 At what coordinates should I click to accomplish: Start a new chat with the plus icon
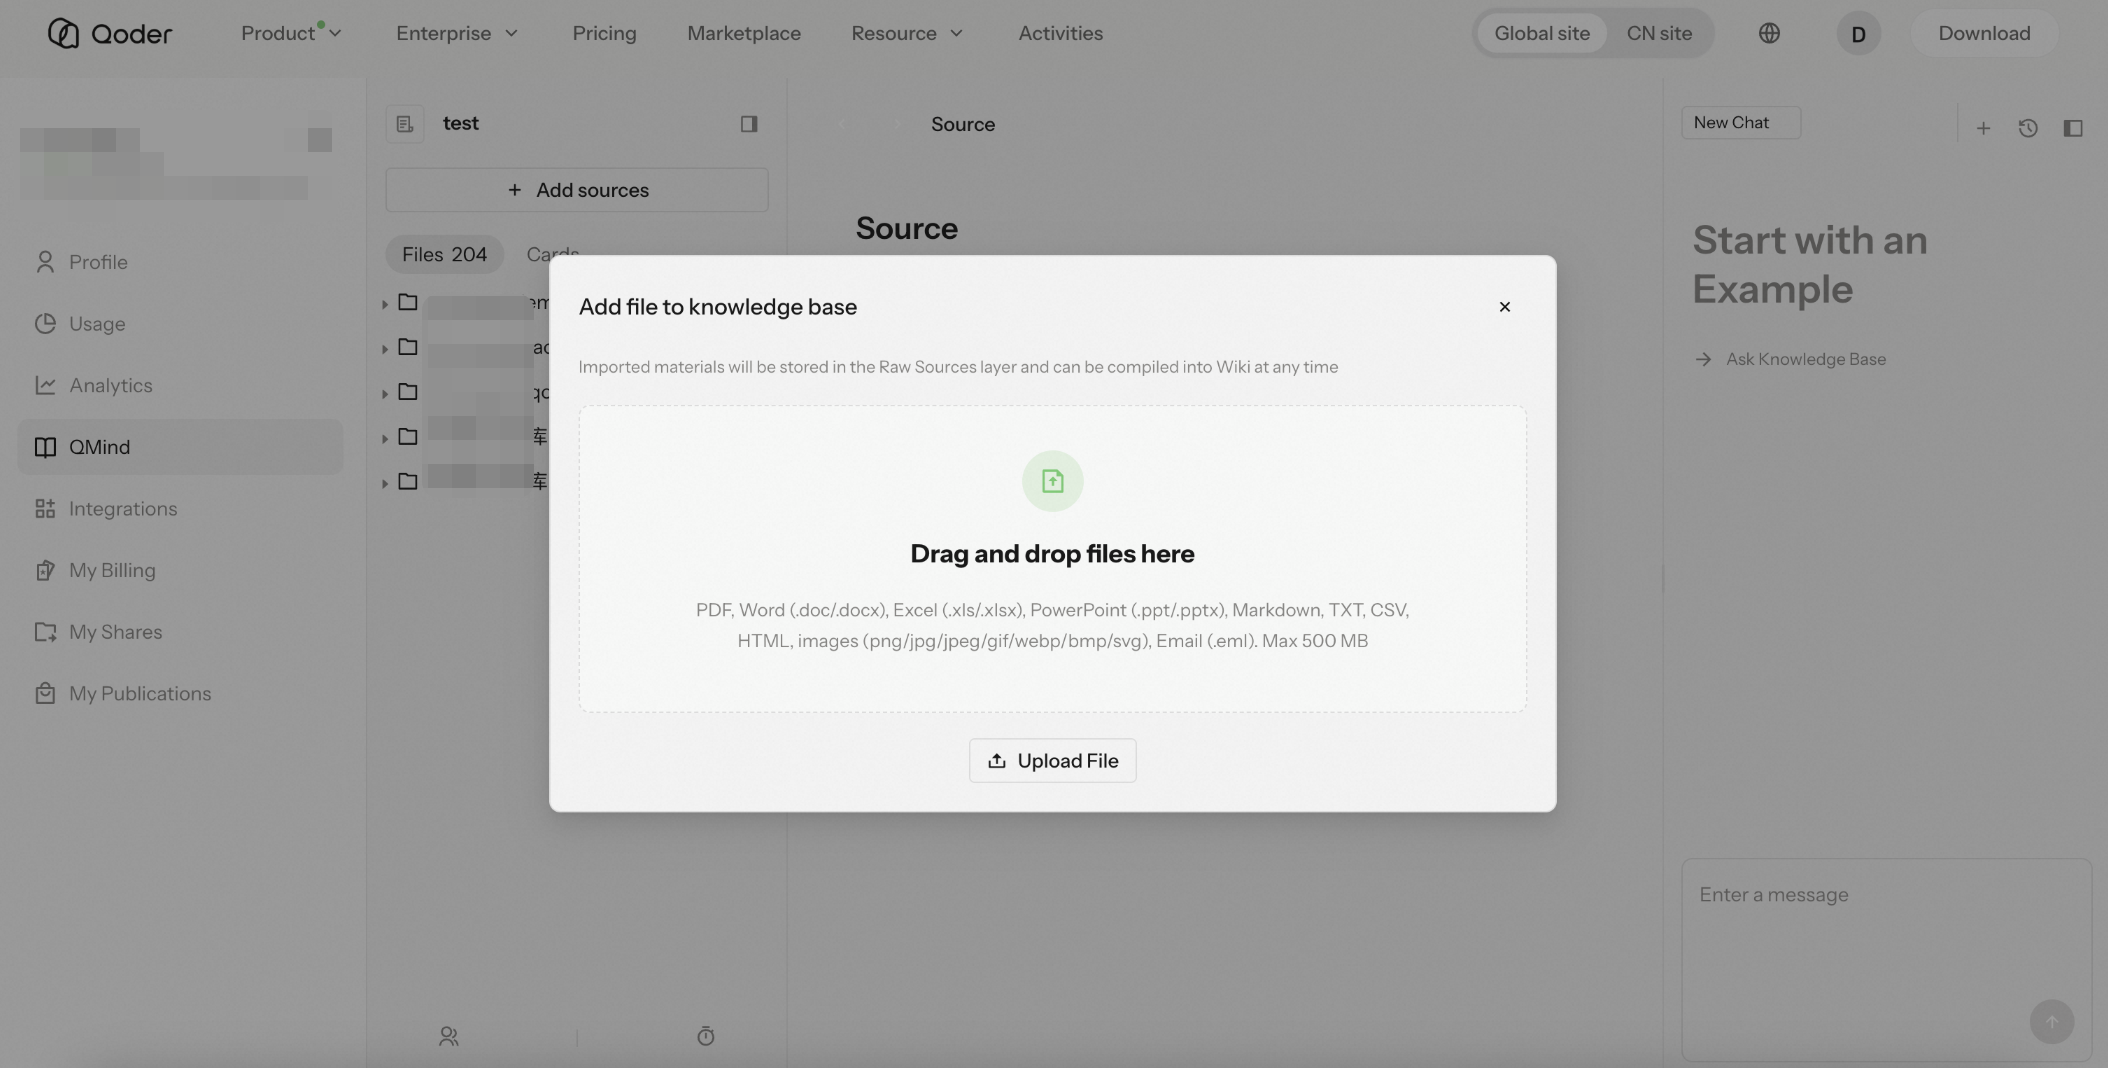1983,128
